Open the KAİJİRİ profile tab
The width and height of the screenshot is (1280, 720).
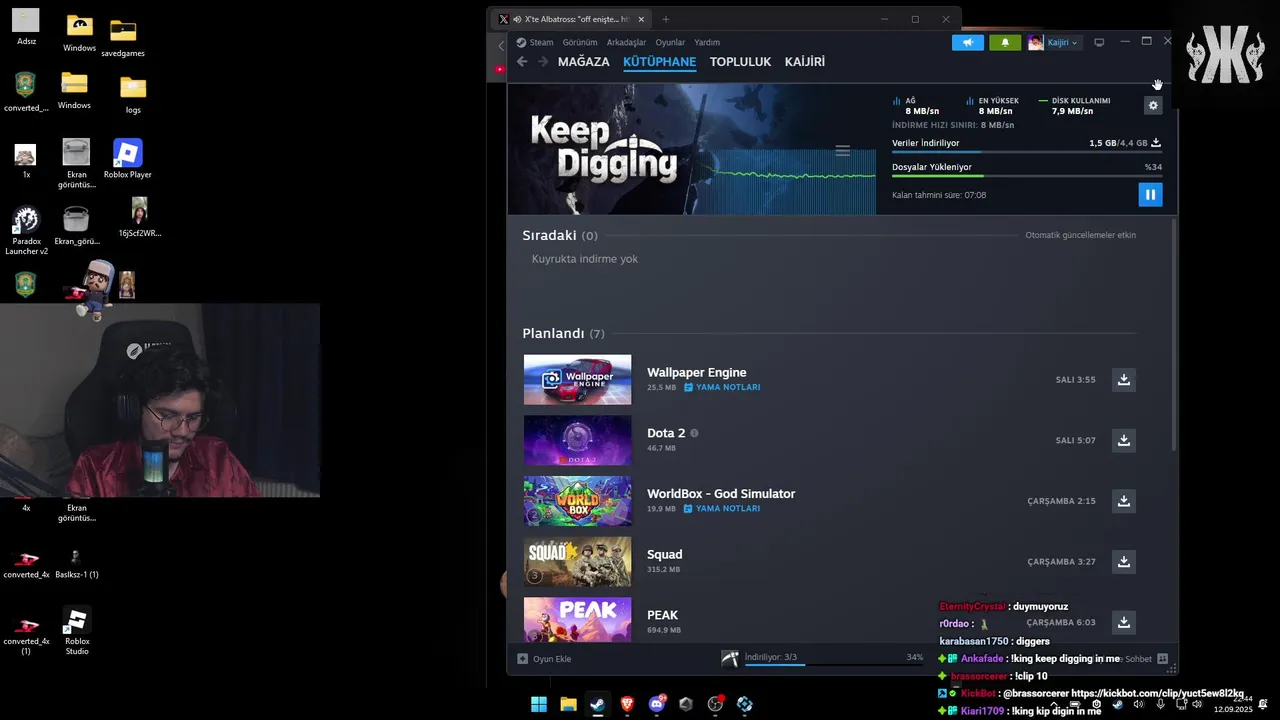(805, 62)
